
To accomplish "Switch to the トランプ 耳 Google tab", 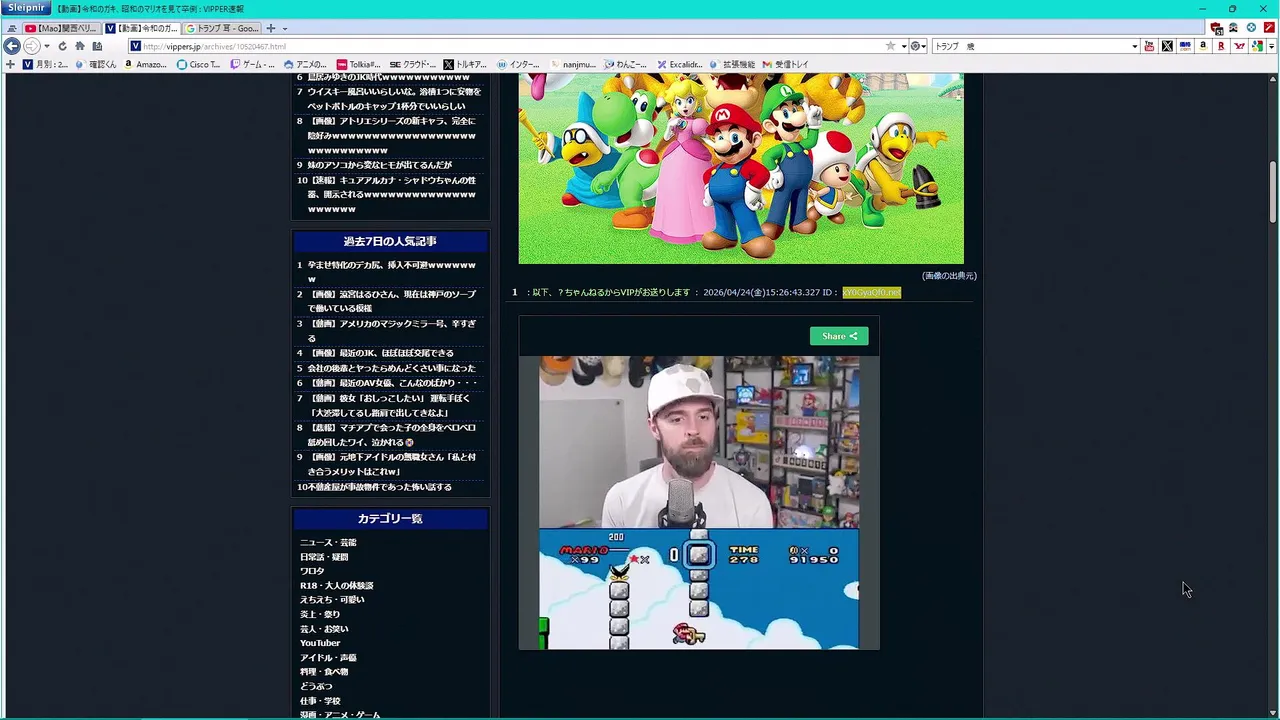I will 222,28.
